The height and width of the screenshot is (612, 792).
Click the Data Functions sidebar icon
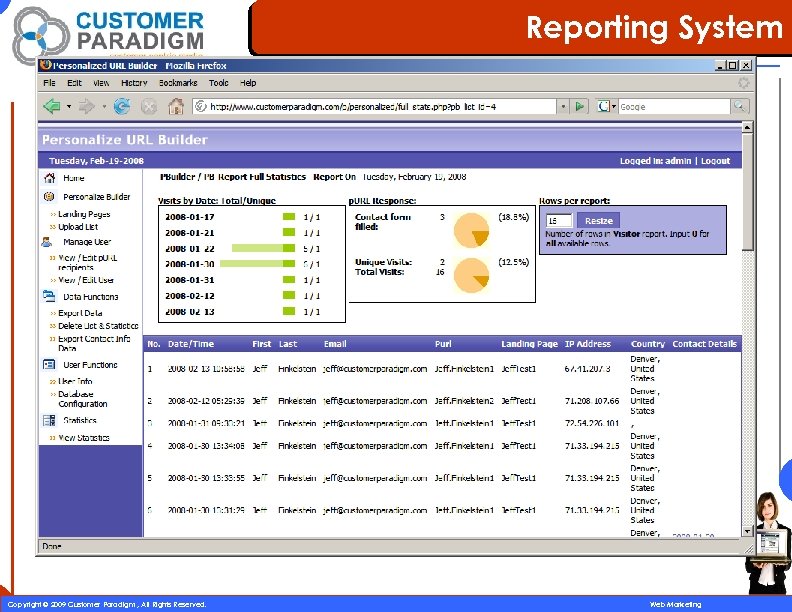(49, 296)
